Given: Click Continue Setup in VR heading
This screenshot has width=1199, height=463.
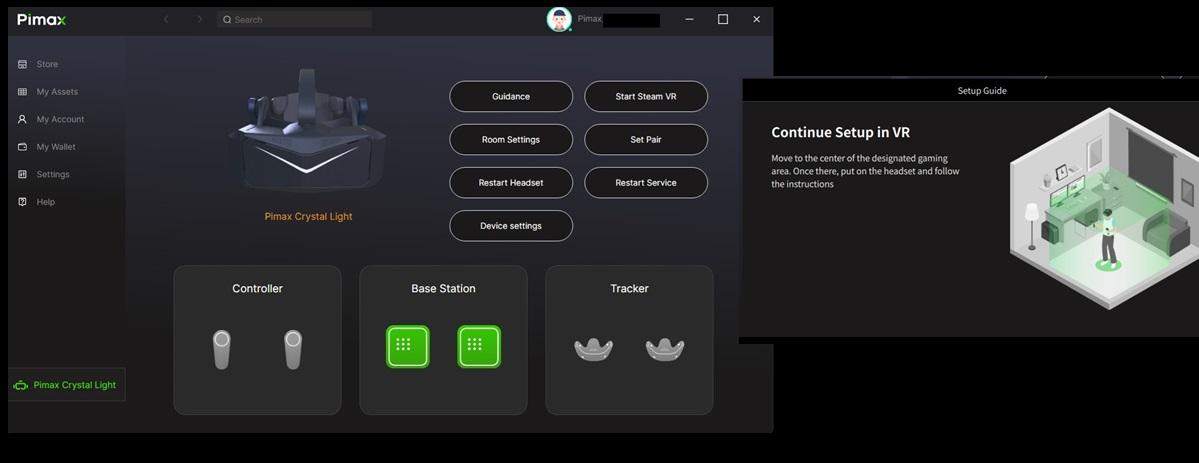Looking at the screenshot, I should (x=840, y=132).
